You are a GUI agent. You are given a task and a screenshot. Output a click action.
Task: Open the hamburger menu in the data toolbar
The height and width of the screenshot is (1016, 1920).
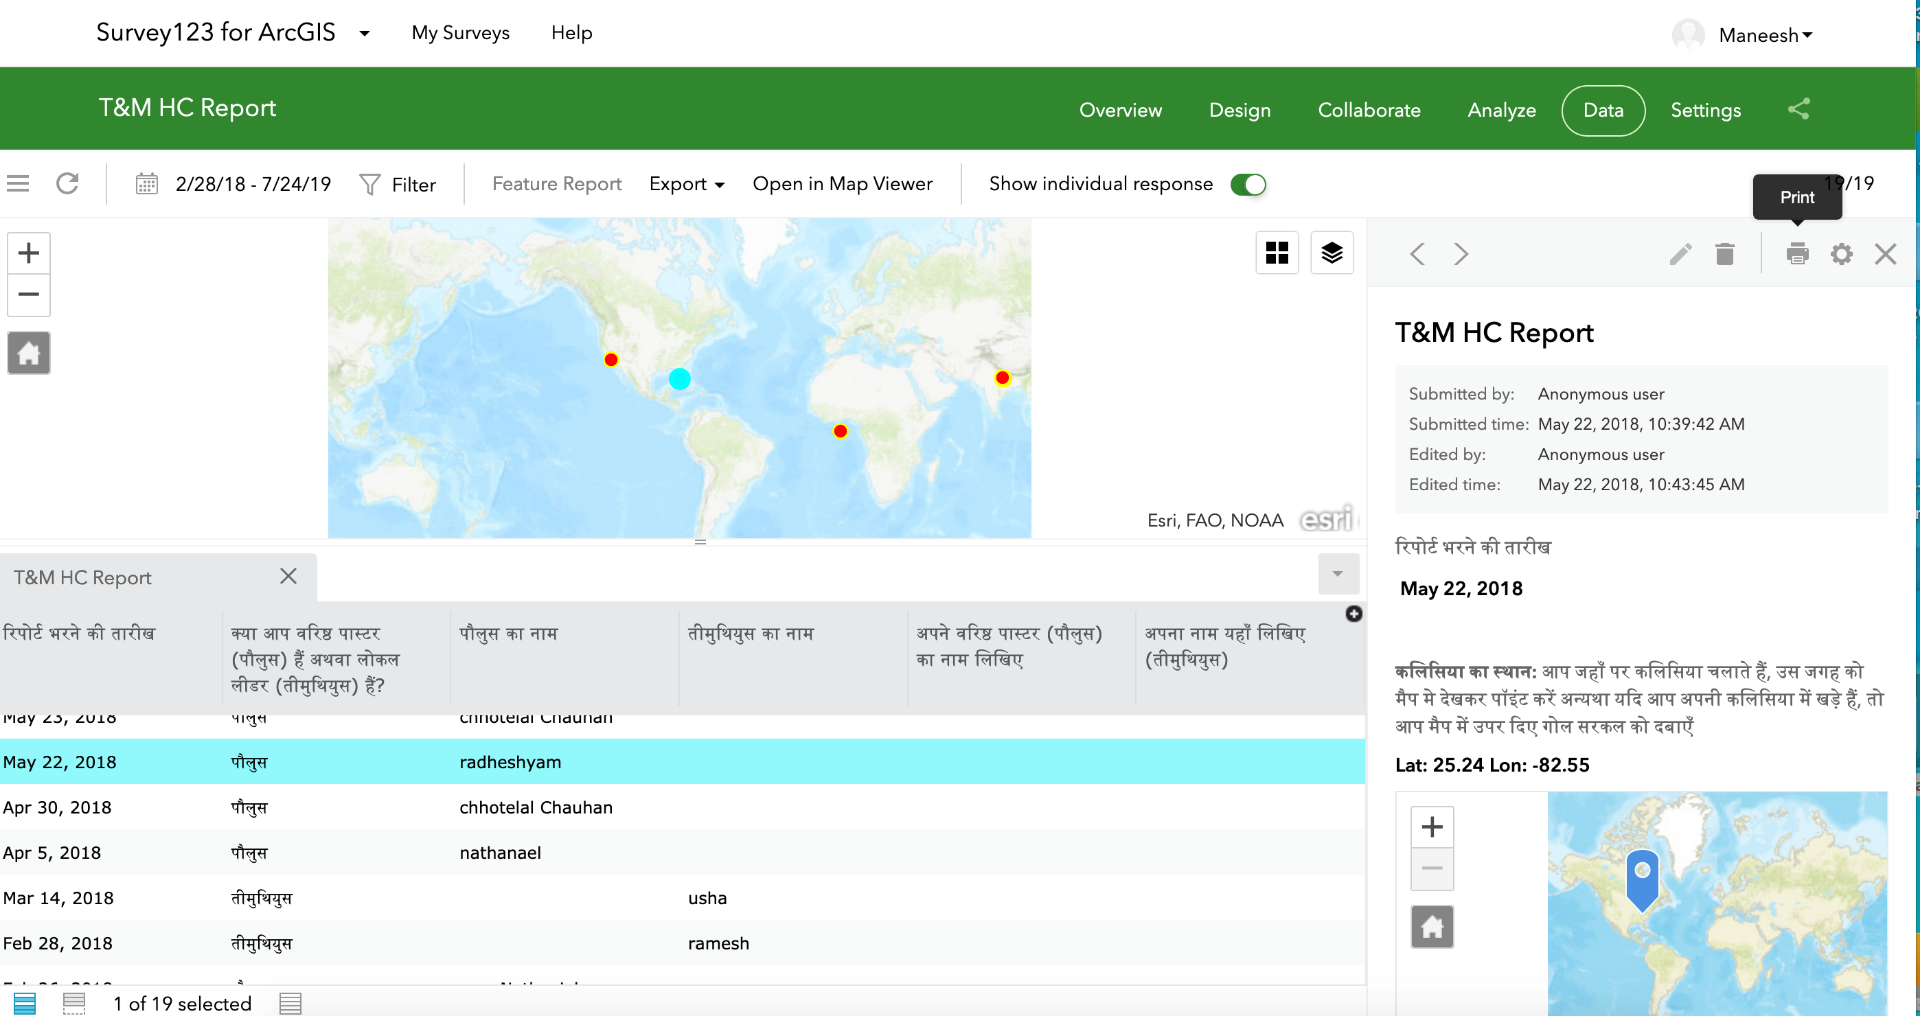18,184
